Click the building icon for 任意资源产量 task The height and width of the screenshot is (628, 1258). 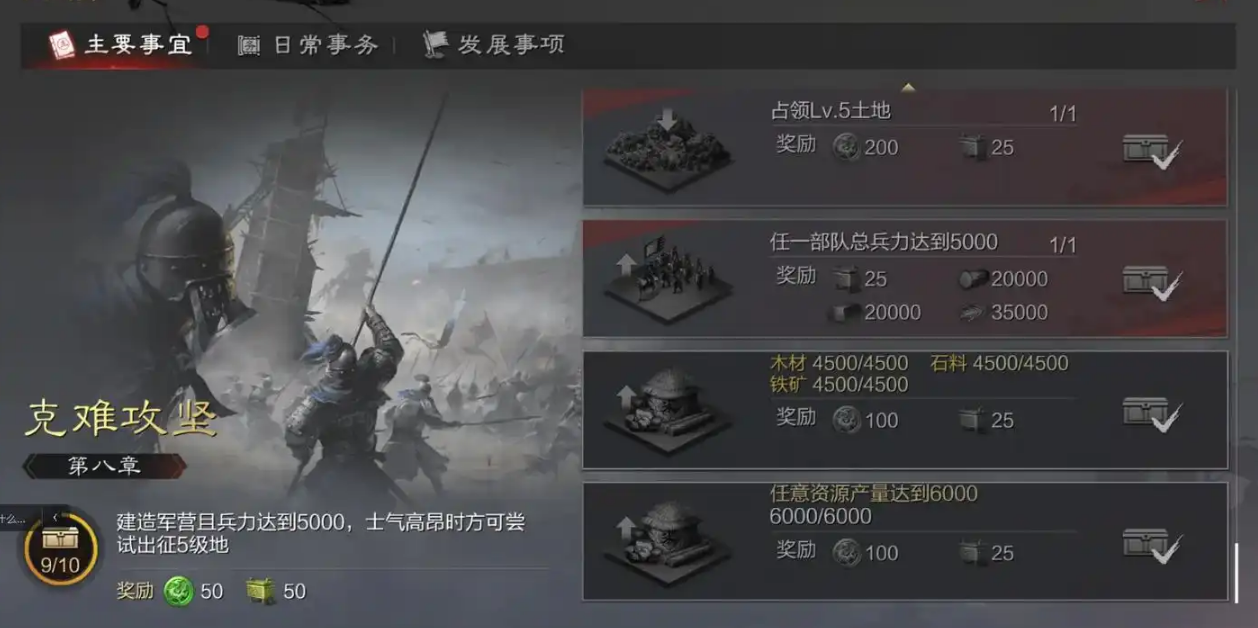[668, 543]
